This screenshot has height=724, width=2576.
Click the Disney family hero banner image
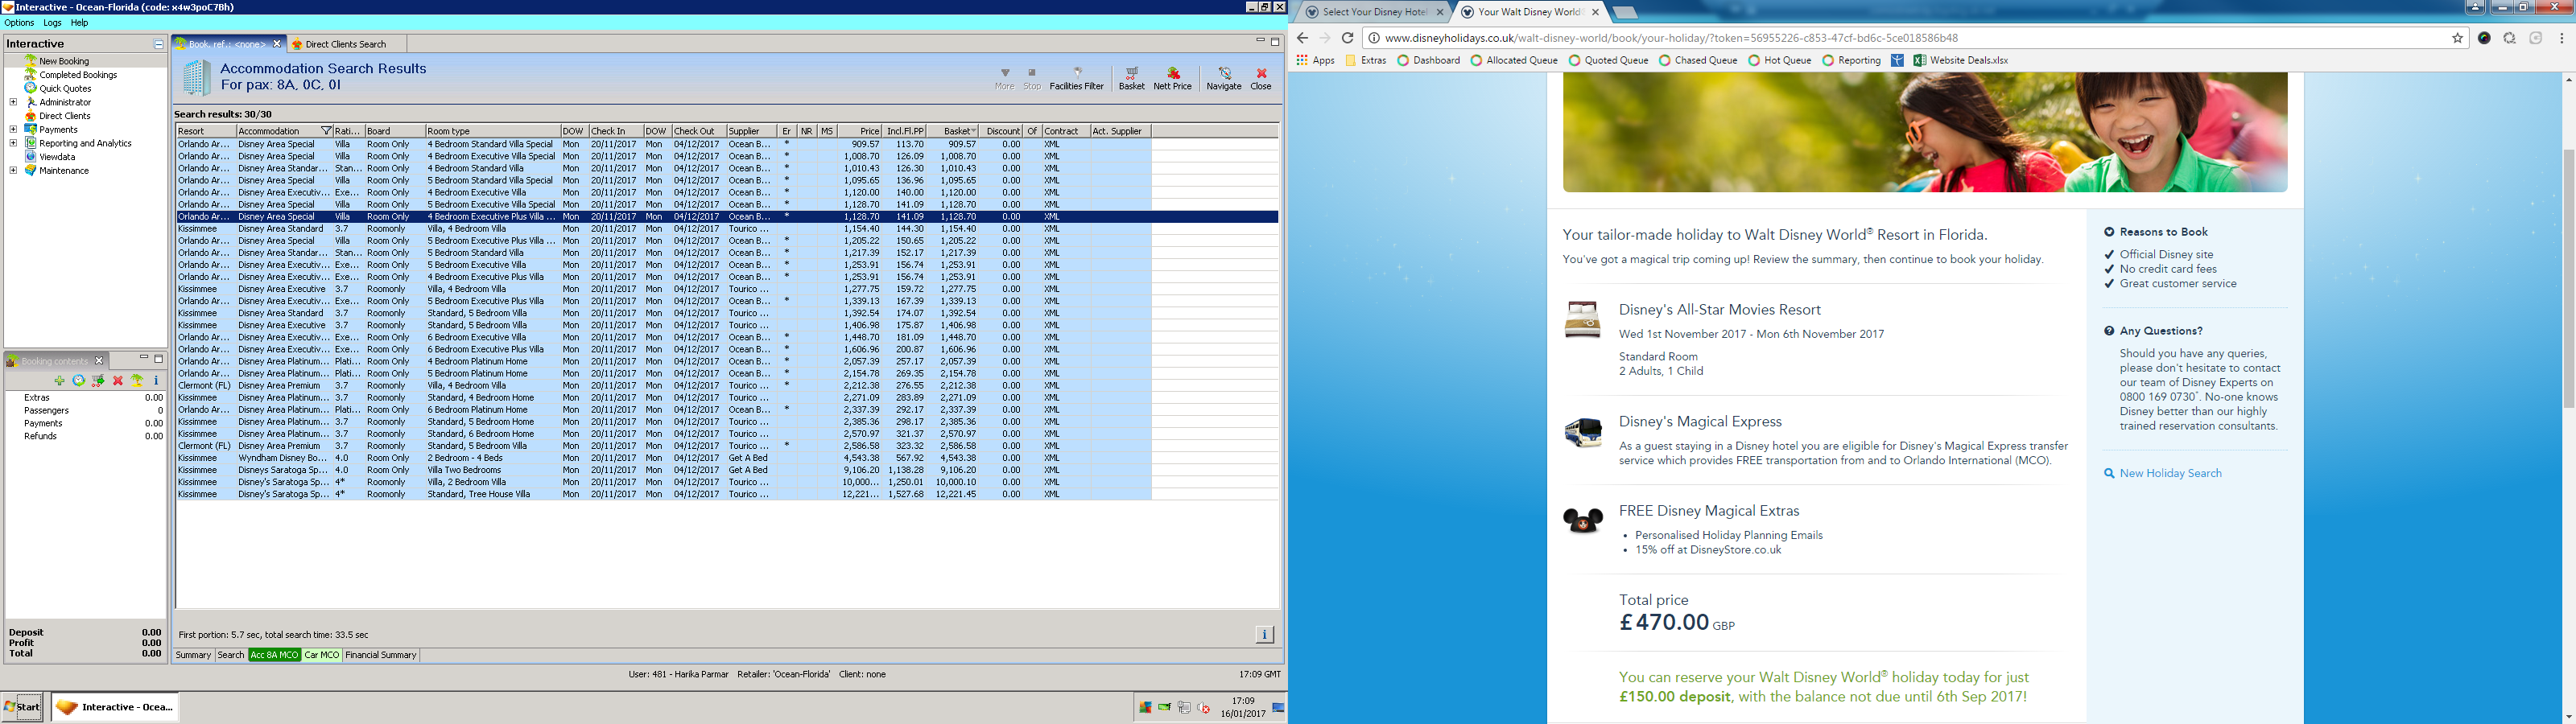1925,132
